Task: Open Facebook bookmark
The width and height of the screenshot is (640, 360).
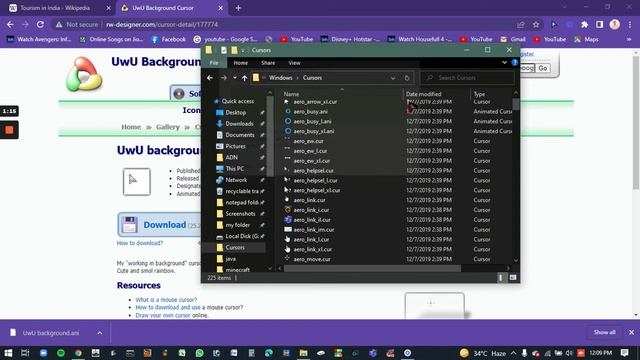Action: click(x=169, y=40)
